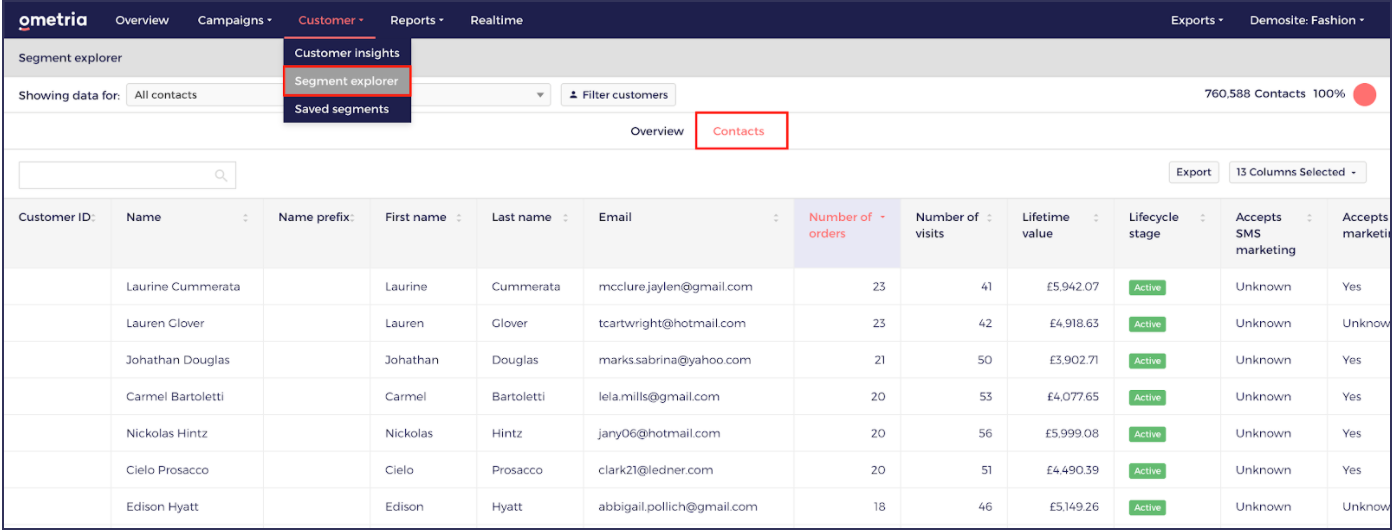Click the red status circle icon
This screenshot has height=532, width=1392.
(x=1364, y=94)
